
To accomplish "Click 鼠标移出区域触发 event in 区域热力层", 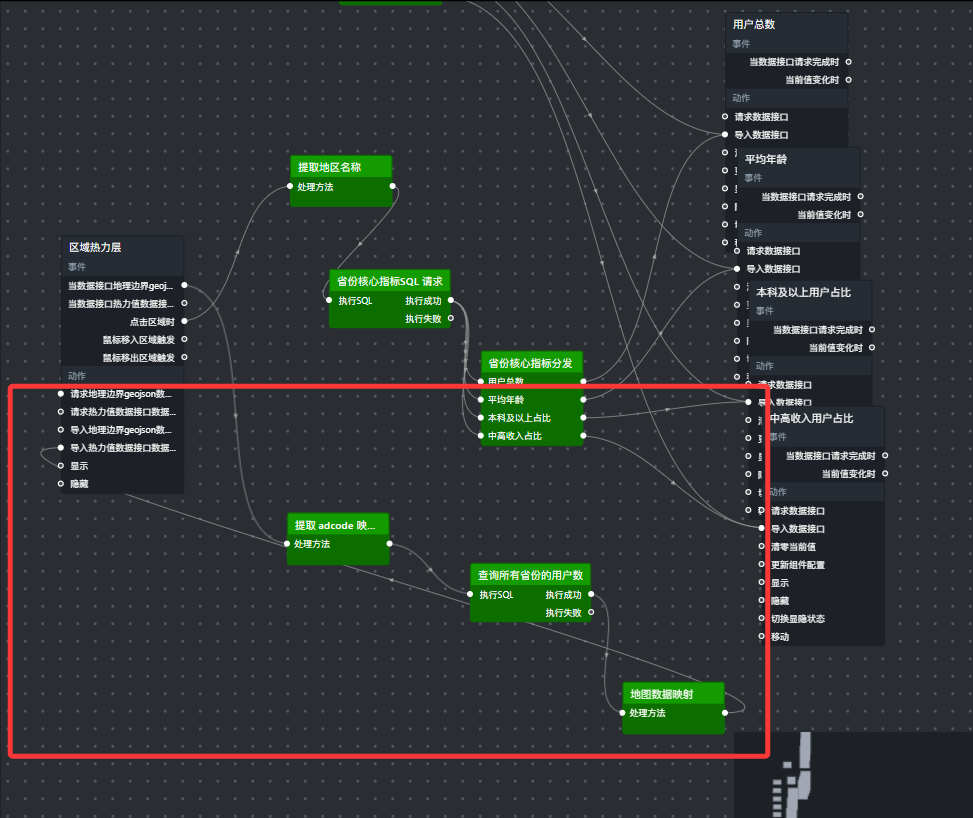I will 138,357.
